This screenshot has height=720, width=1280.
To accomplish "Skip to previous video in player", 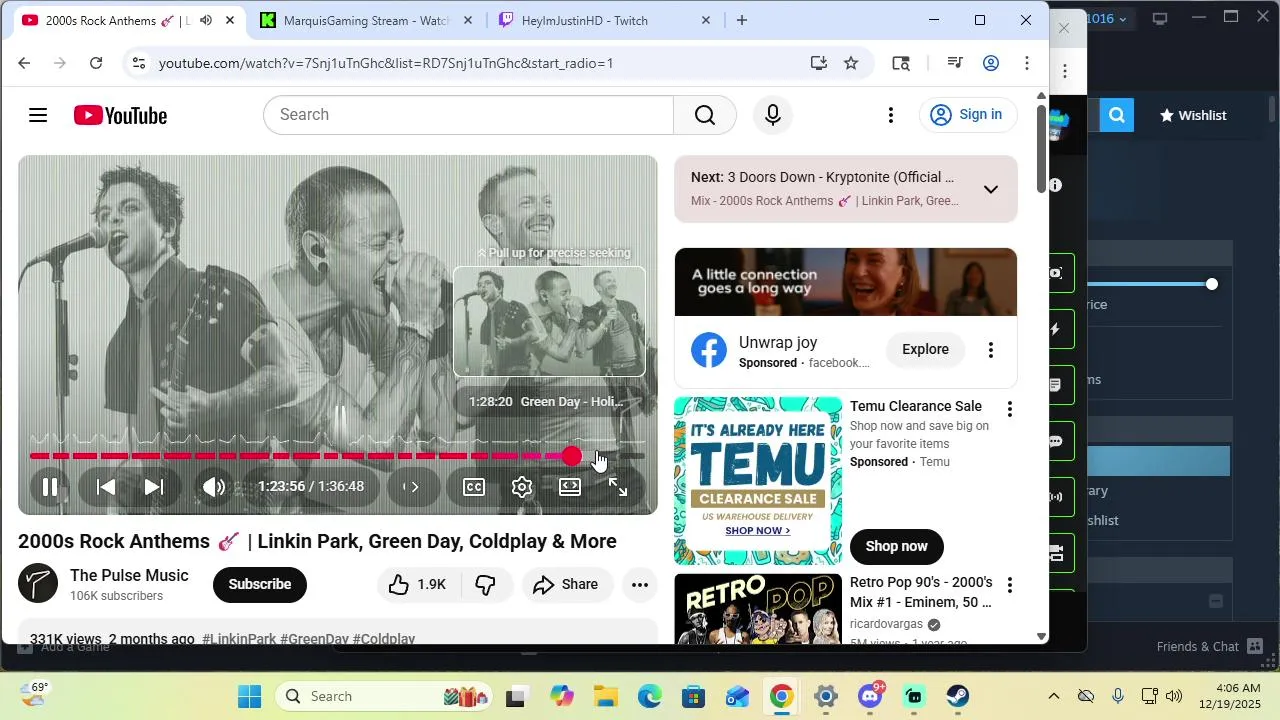I will [x=105, y=487].
